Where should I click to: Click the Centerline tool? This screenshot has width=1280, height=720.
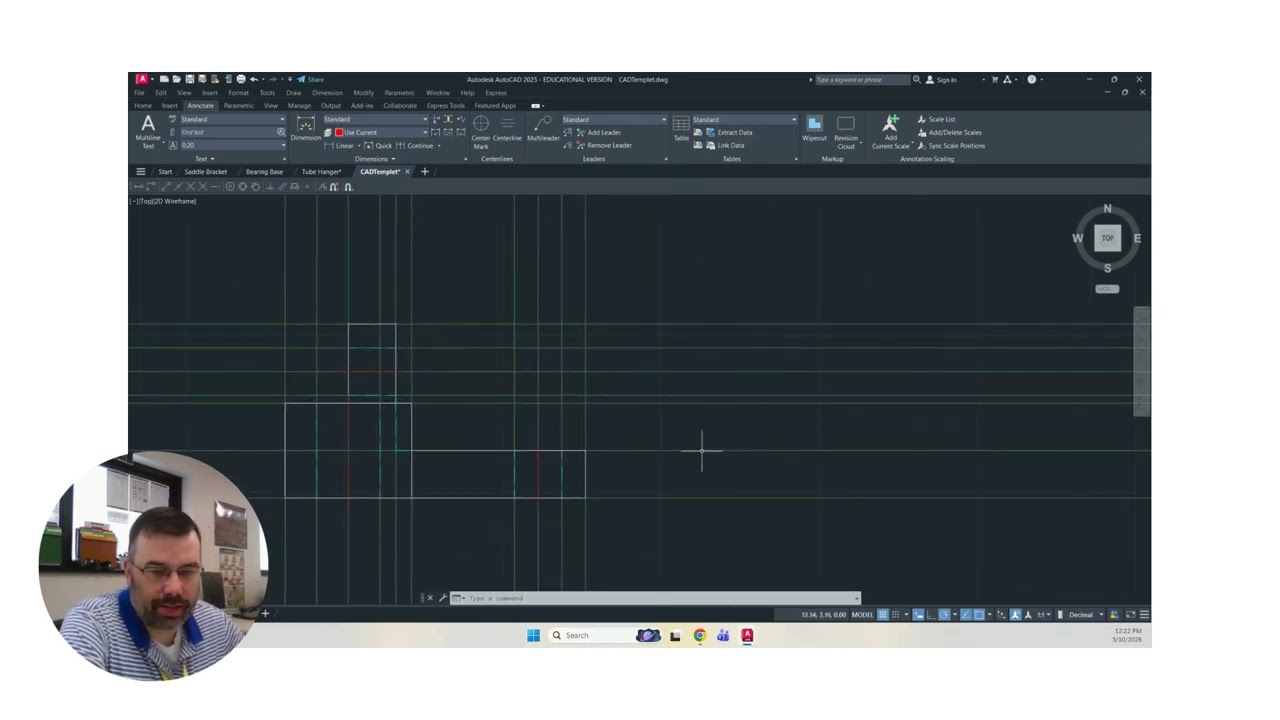[x=507, y=128]
